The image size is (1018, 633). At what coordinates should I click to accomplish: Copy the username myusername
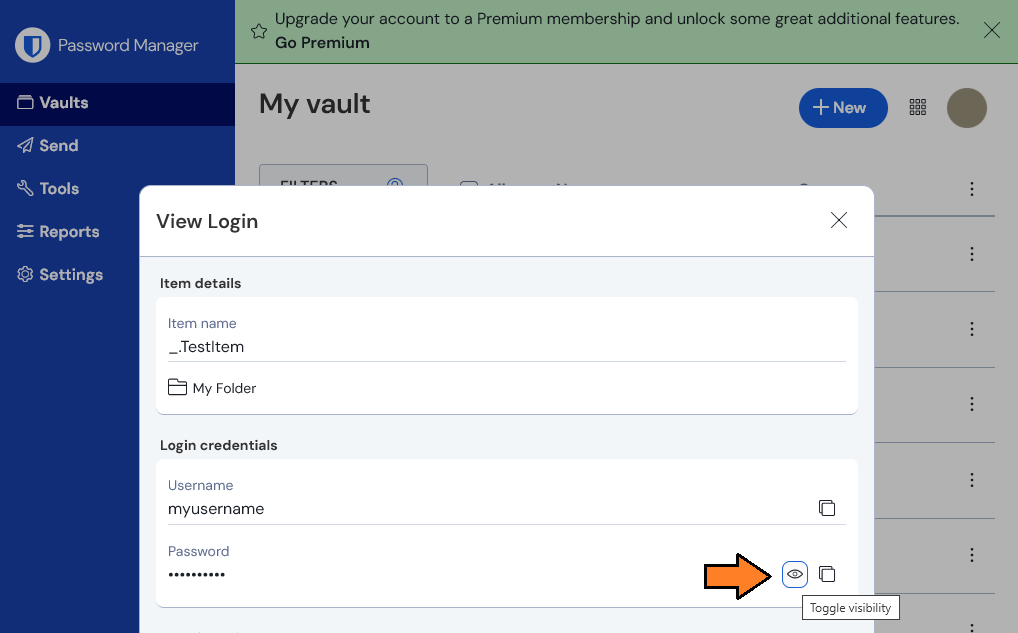pos(826,508)
